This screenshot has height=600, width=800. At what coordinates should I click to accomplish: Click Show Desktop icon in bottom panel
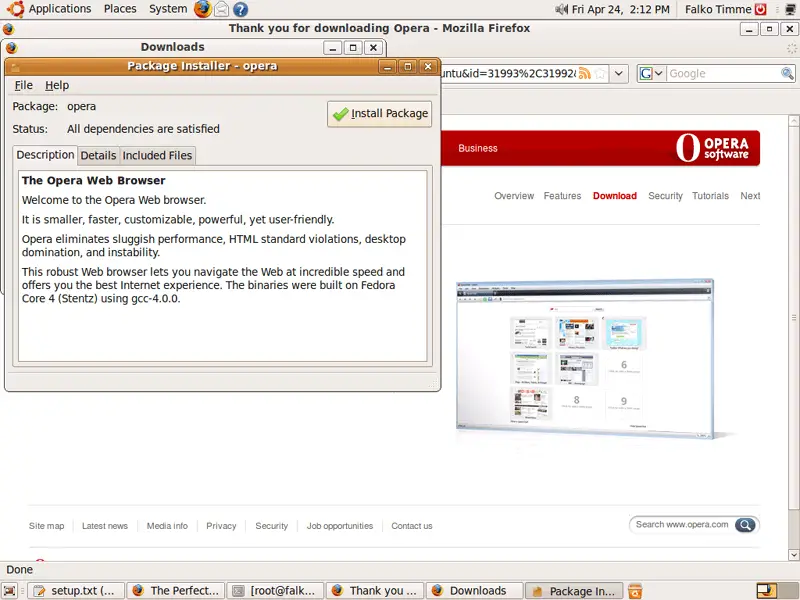(10, 591)
